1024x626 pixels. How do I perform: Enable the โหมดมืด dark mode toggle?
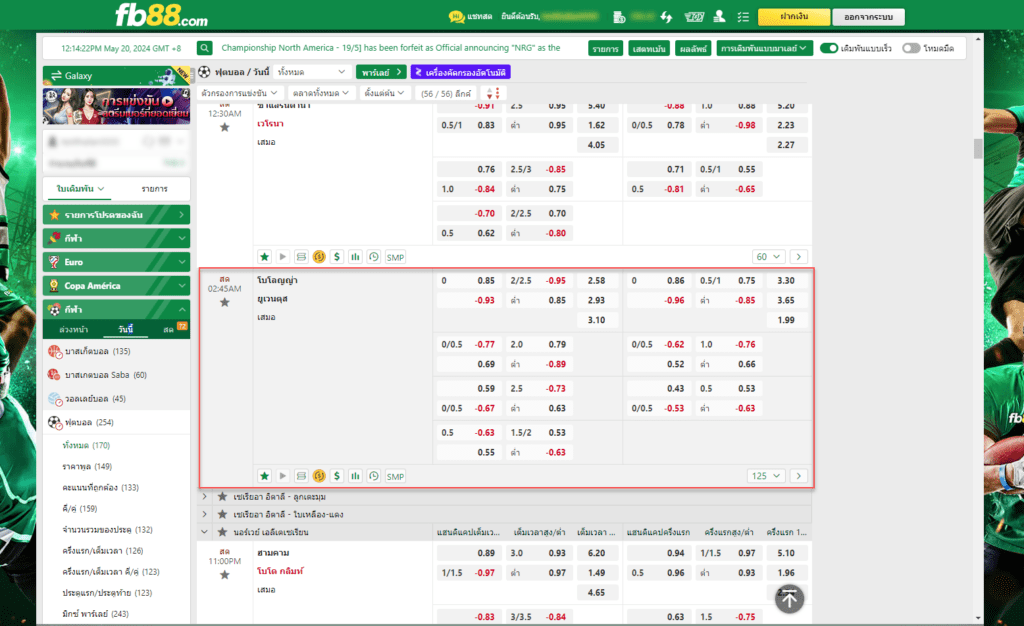pos(911,48)
